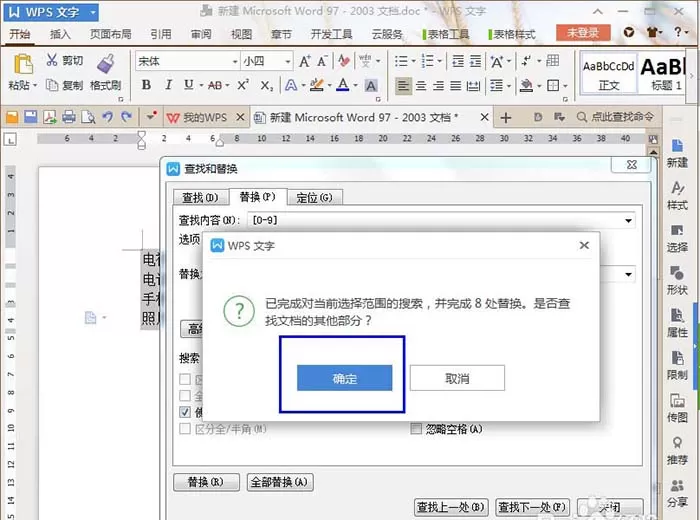Open the 形状 sidebar panel
Screen dimensions: 700x520
(677, 280)
